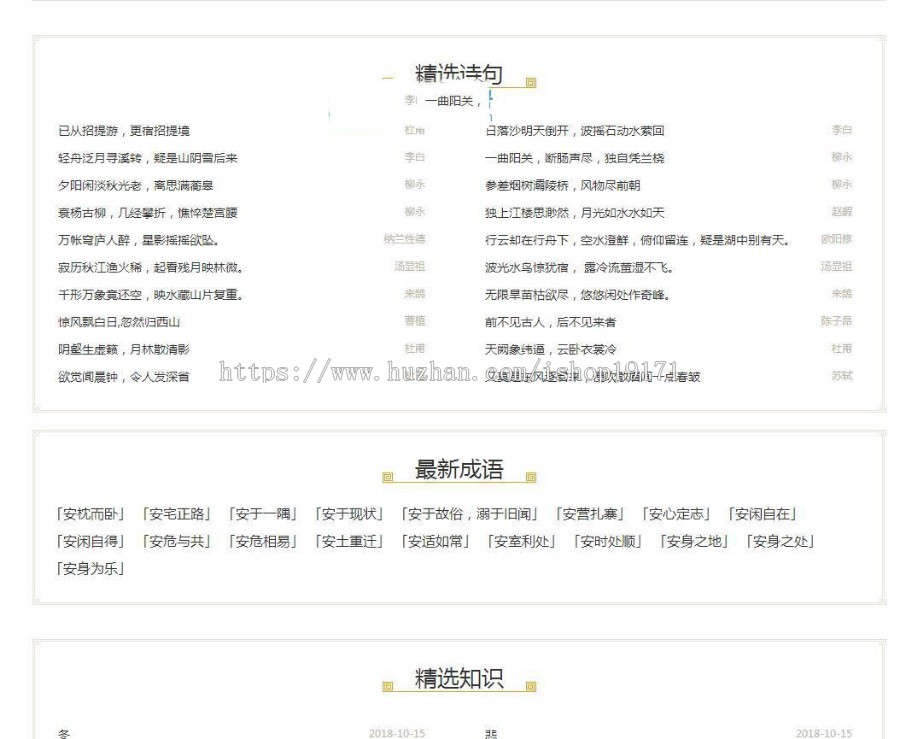Click the ornament icon right of 精选知识 heading
Viewport: 900px width, 739px height.
(530, 686)
